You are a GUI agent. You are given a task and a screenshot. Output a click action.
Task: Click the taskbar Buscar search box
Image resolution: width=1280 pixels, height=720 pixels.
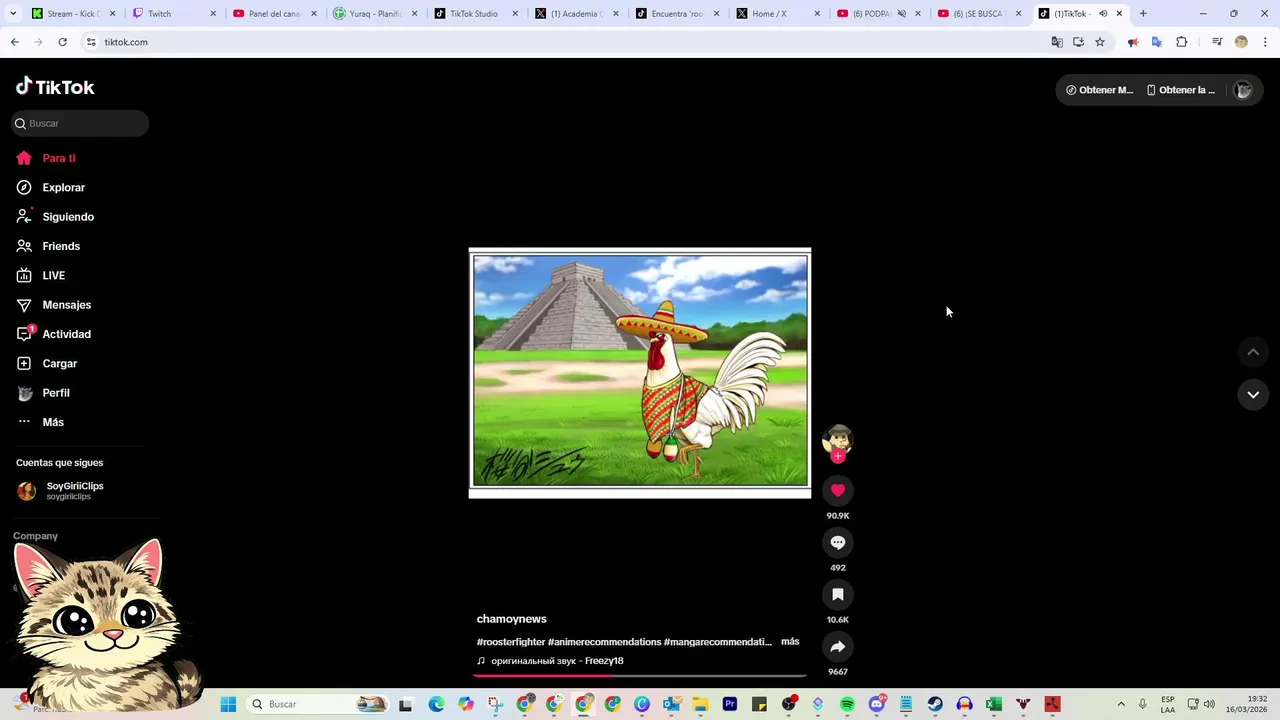(x=318, y=704)
